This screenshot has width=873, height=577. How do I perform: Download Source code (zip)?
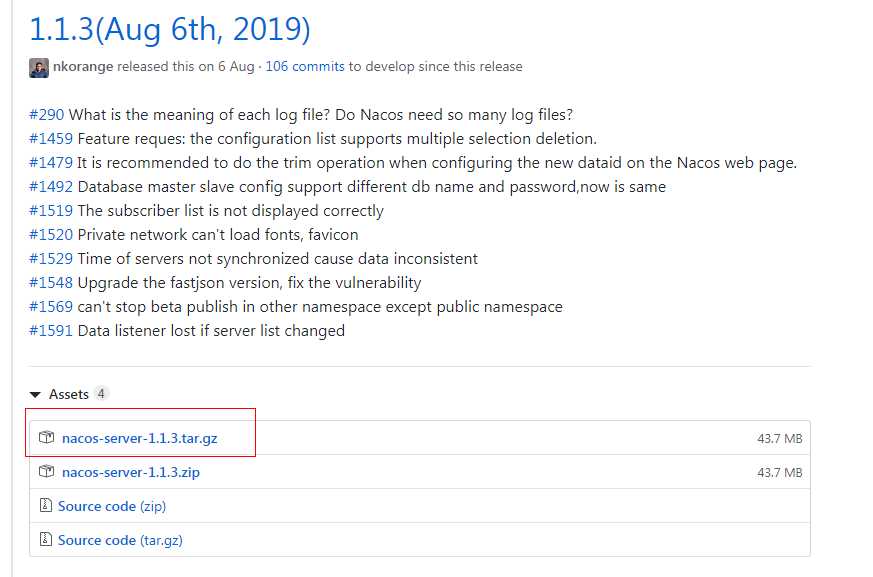tap(111, 506)
